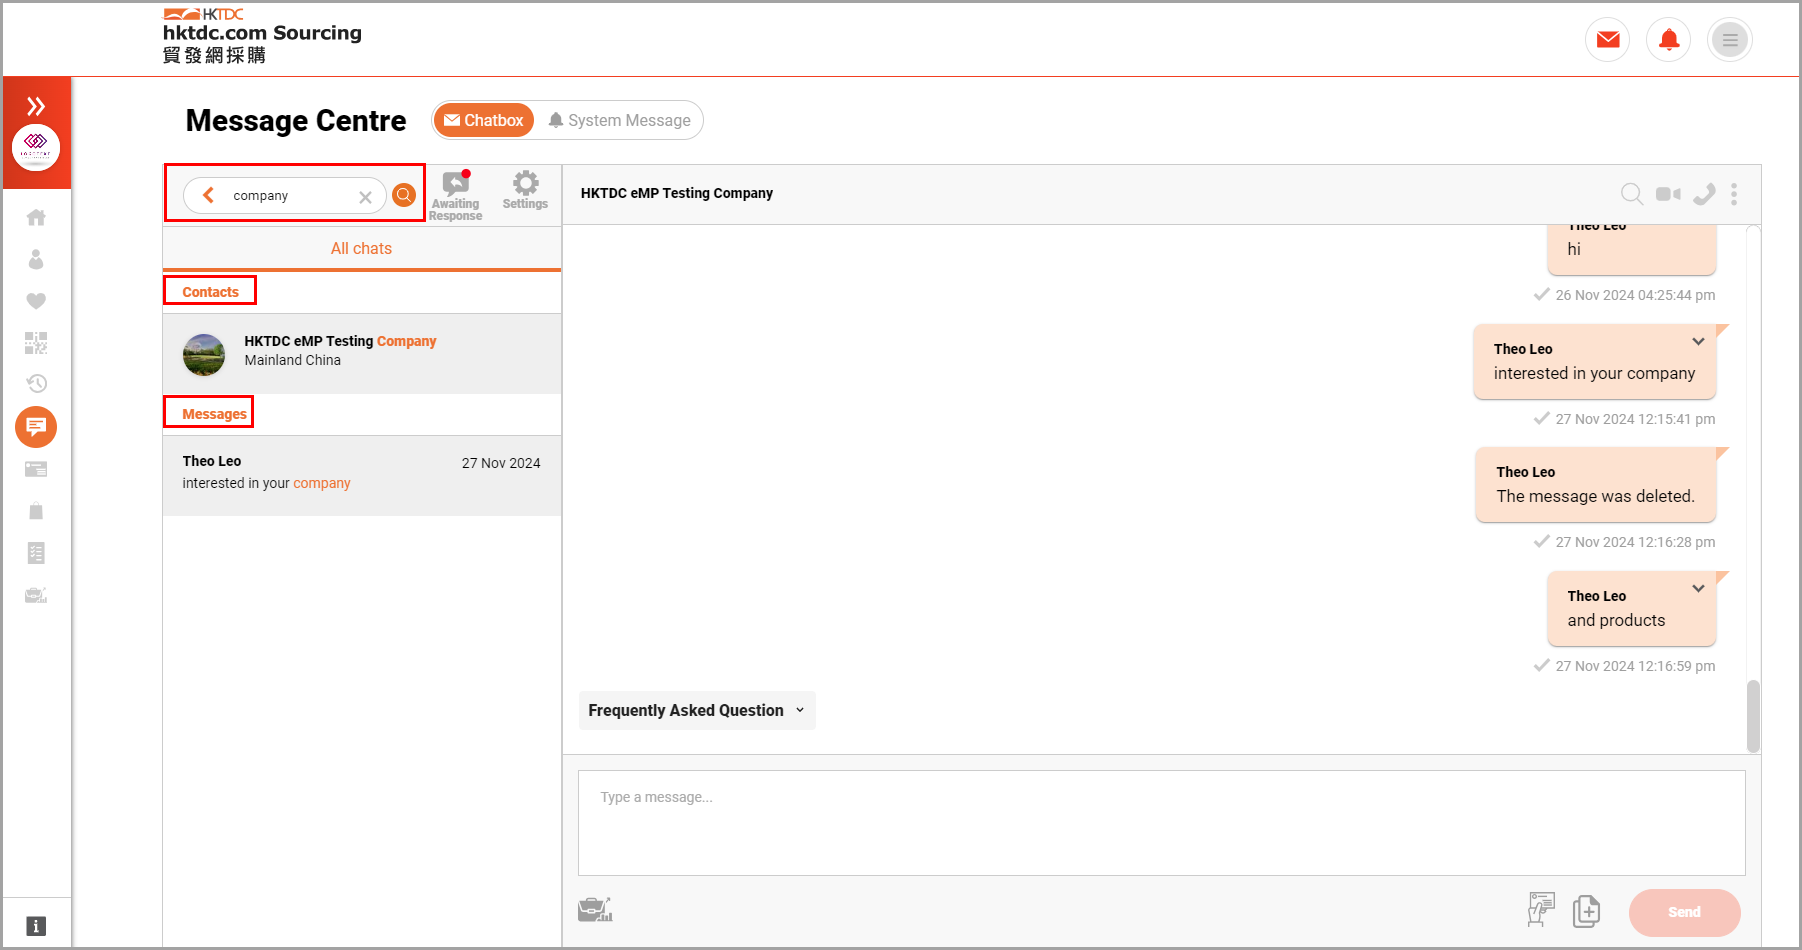Click 'The message was deleted.' bubble
The height and width of the screenshot is (950, 1802).
point(1595,485)
